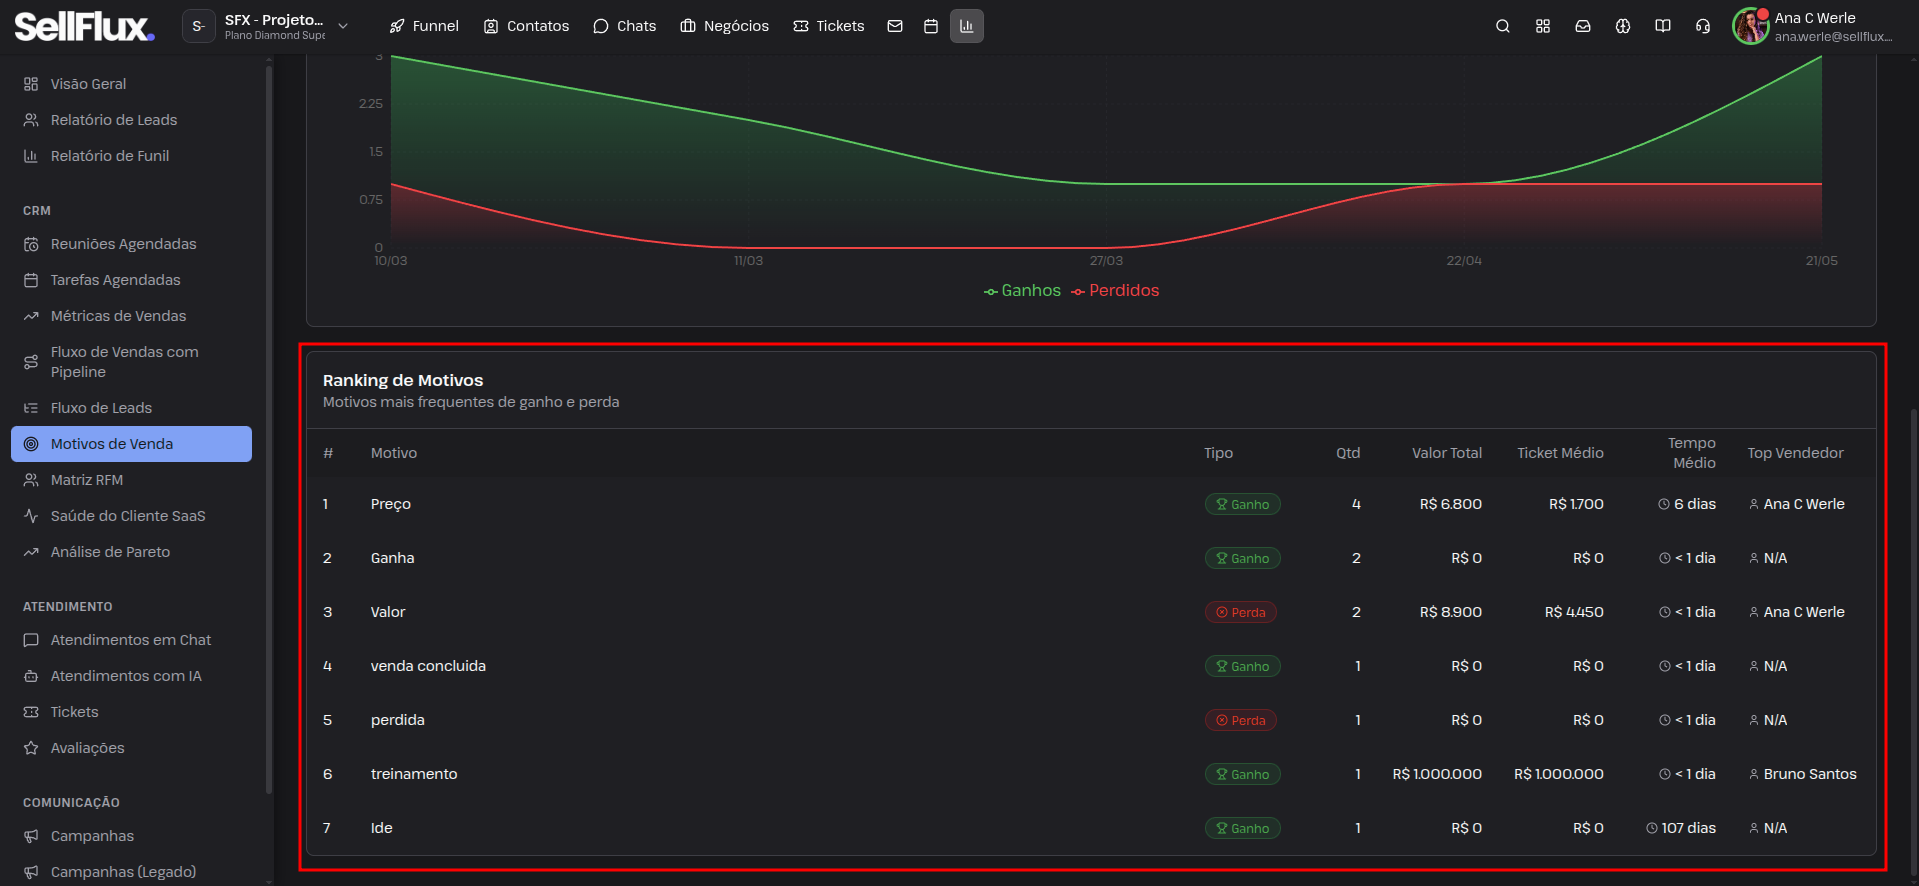Open the inbox tray icon in top bar
This screenshot has height=886, width=1919.
tap(1583, 26)
